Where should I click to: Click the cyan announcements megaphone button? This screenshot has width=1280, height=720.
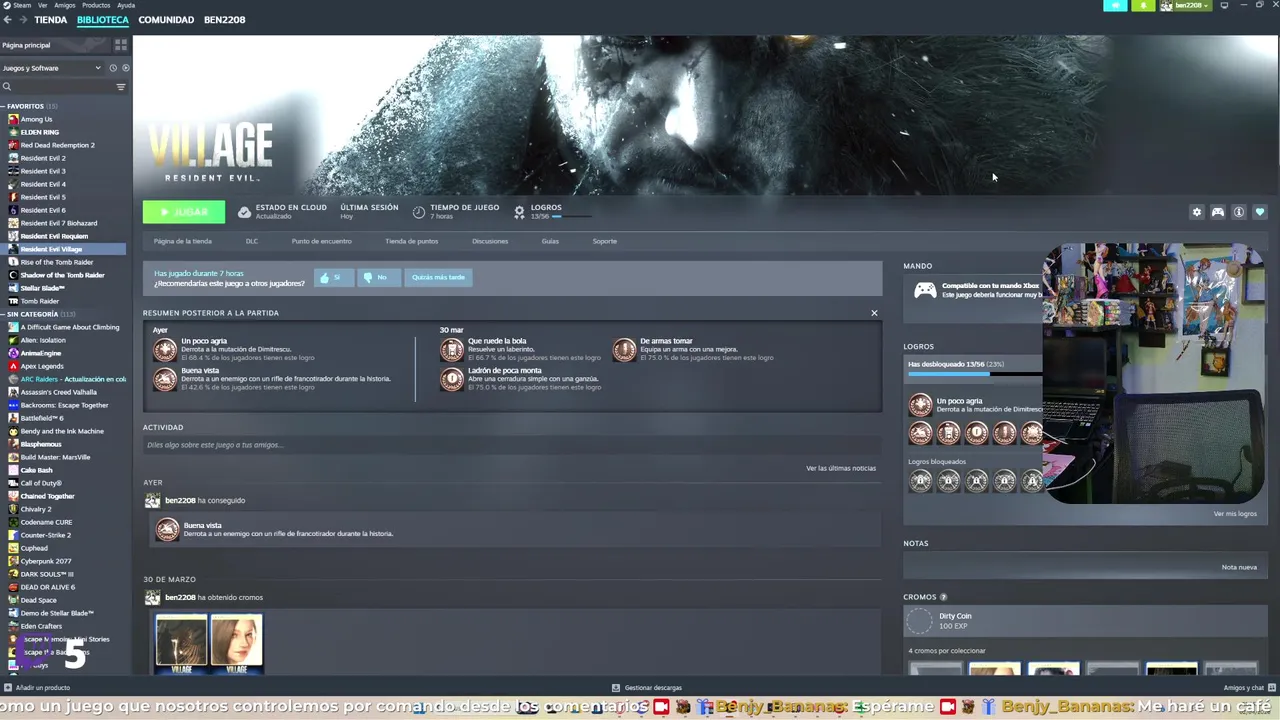(x=1115, y=6)
